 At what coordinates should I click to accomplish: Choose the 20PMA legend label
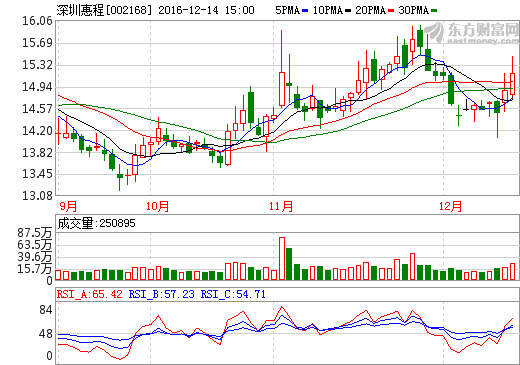coord(370,10)
